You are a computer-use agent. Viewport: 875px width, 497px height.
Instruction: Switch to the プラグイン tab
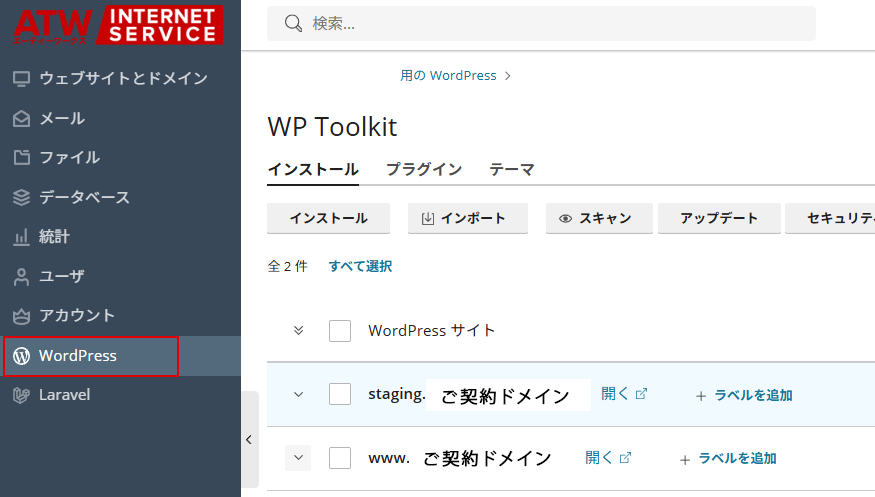(x=424, y=169)
